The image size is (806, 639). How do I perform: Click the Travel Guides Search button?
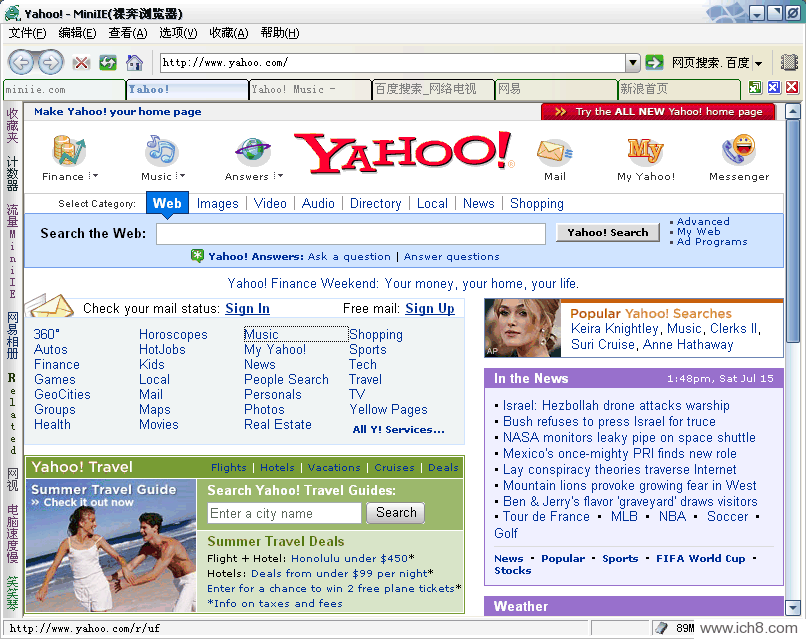coord(396,513)
